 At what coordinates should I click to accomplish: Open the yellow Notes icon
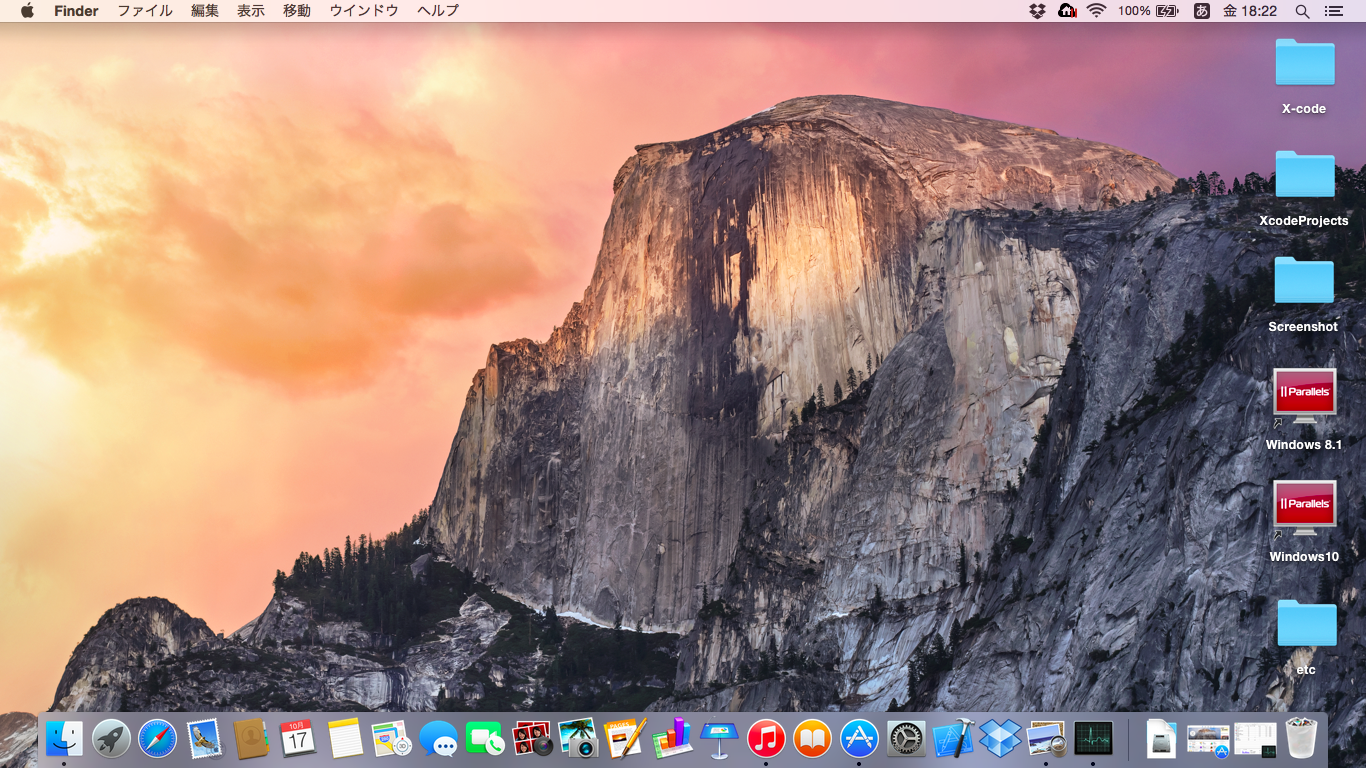(x=345, y=739)
